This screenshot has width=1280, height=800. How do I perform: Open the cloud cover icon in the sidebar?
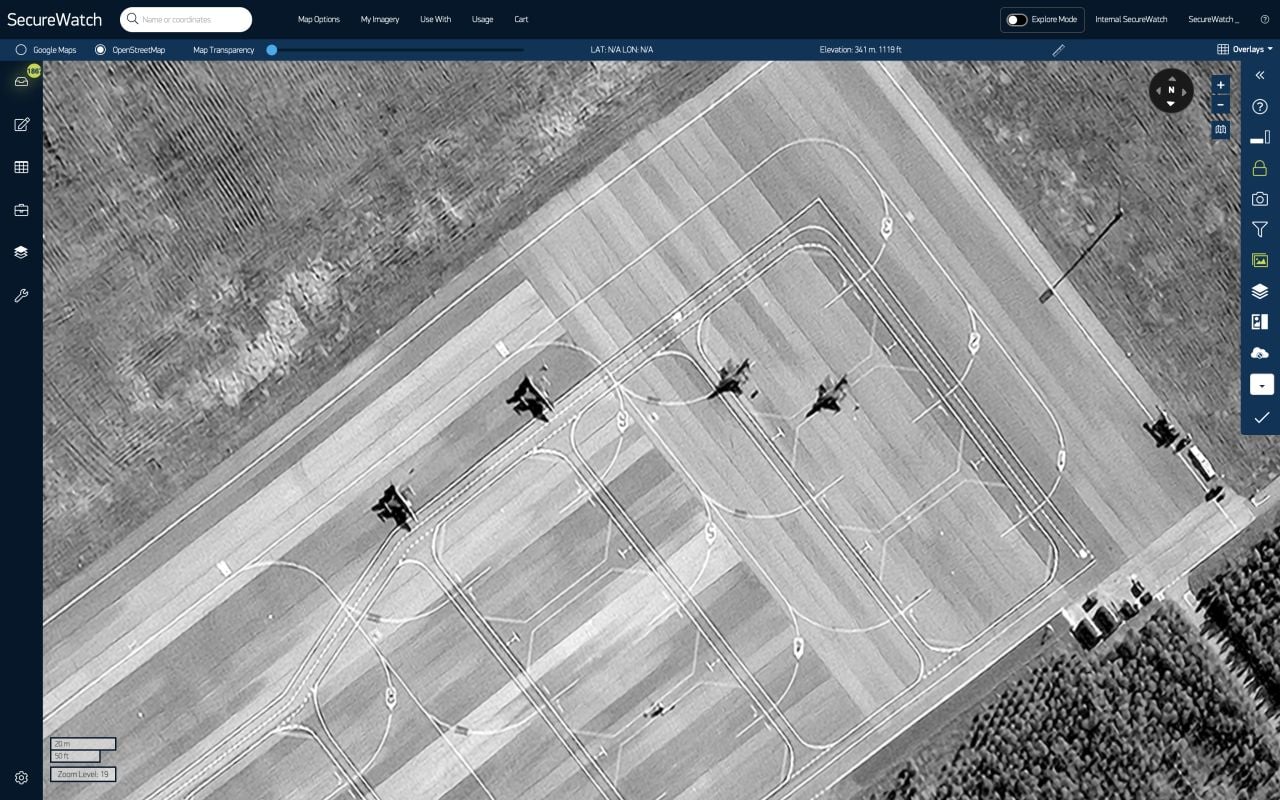(1259, 352)
